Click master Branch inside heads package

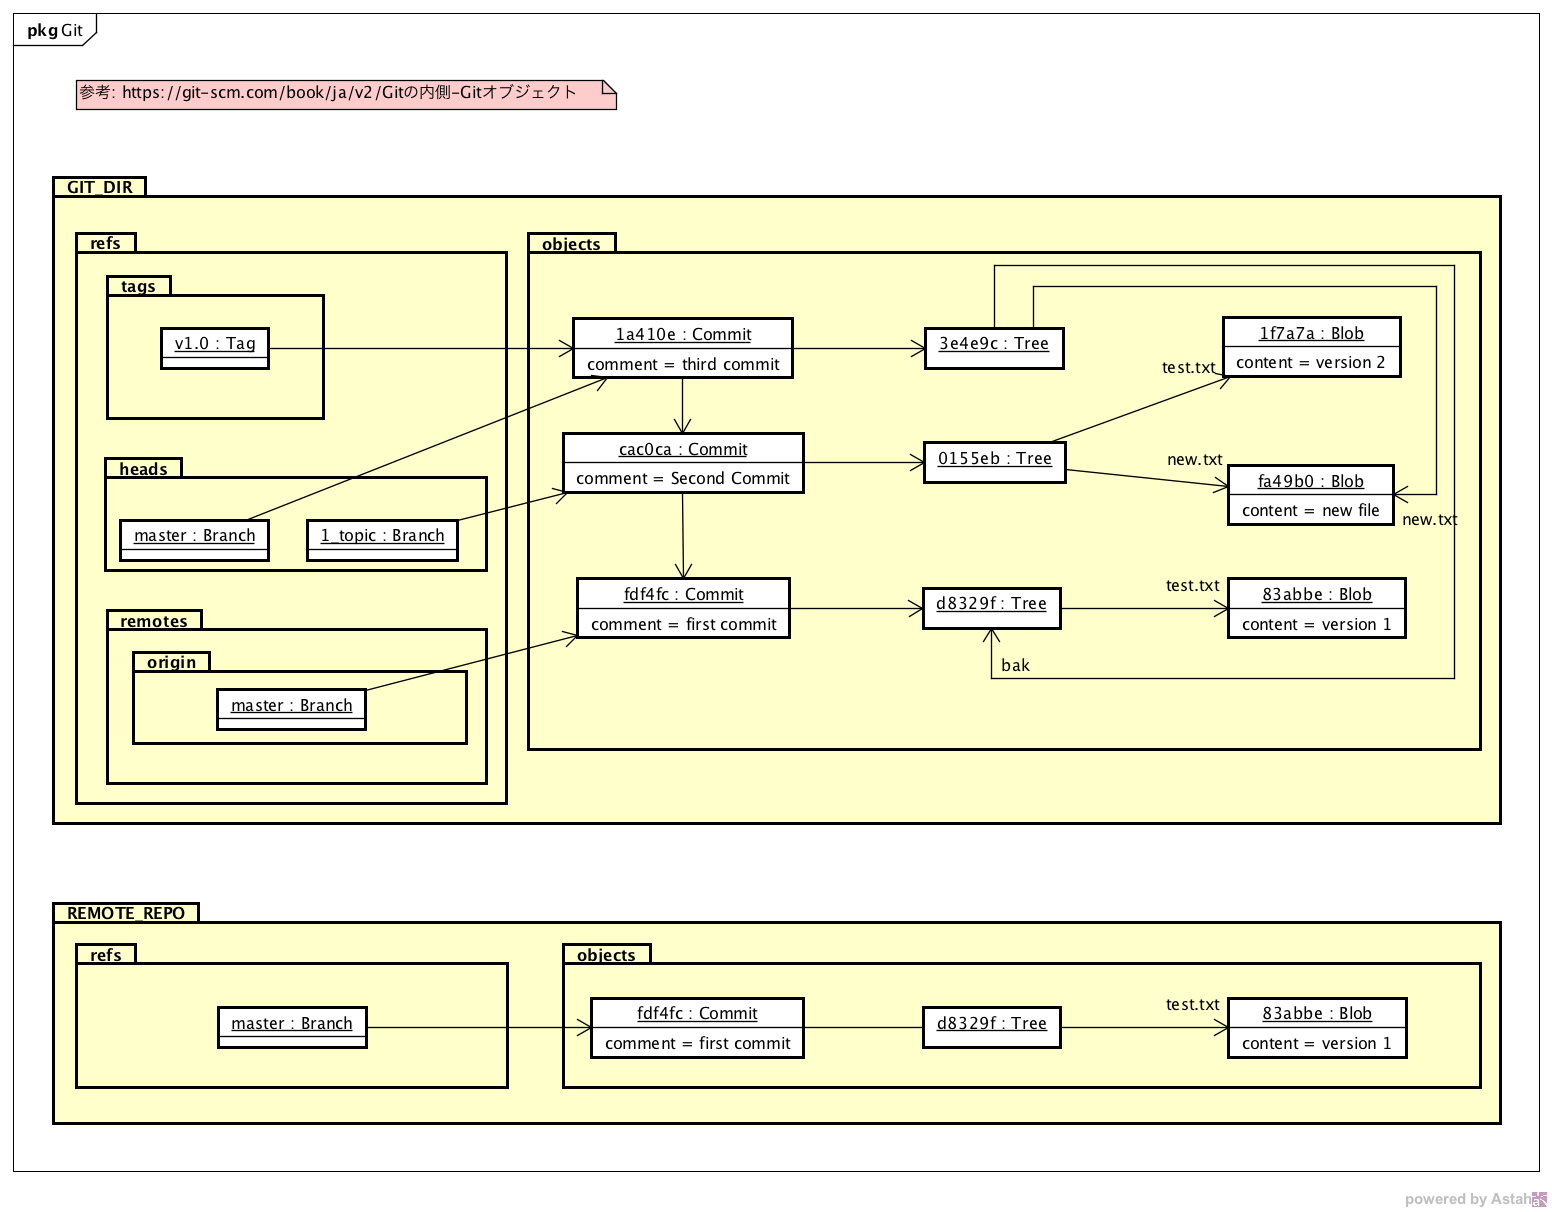pyautogui.click(x=194, y=540)
